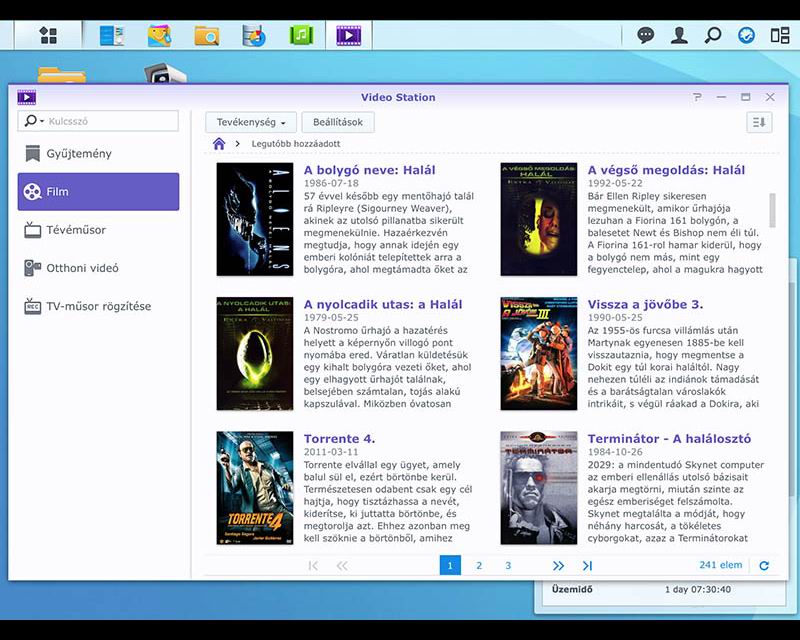
Task: Open the Film library in the sidebar
Action: click(x=98, y=191)
